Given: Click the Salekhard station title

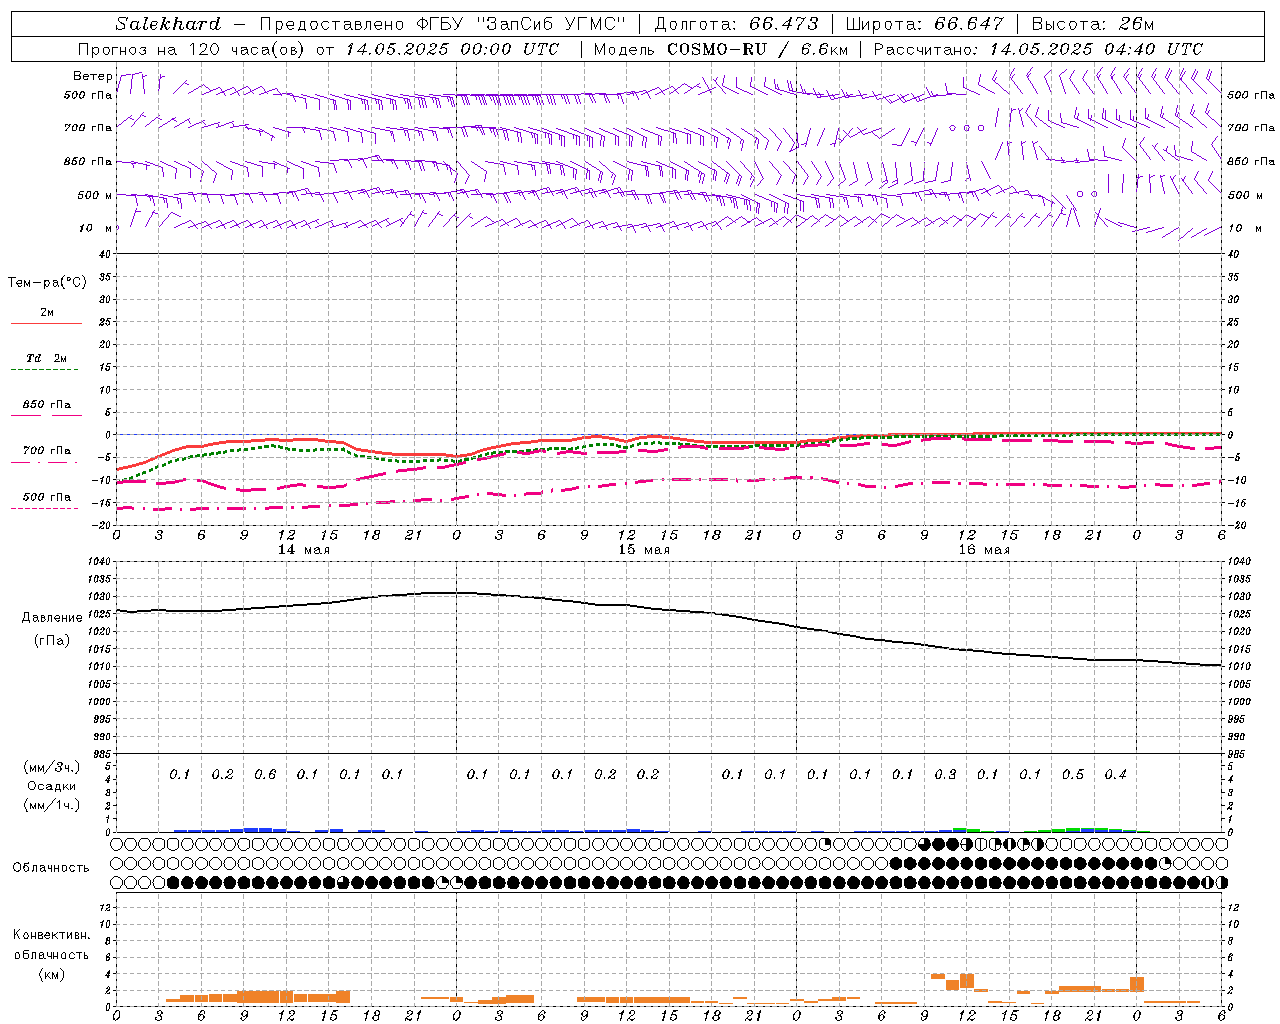Looking at the screenshot, I should [168, 24].
